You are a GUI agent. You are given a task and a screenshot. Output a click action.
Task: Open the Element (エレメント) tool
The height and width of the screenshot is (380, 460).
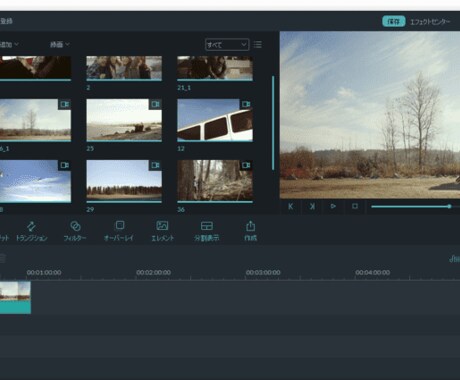tap(162, 231)
